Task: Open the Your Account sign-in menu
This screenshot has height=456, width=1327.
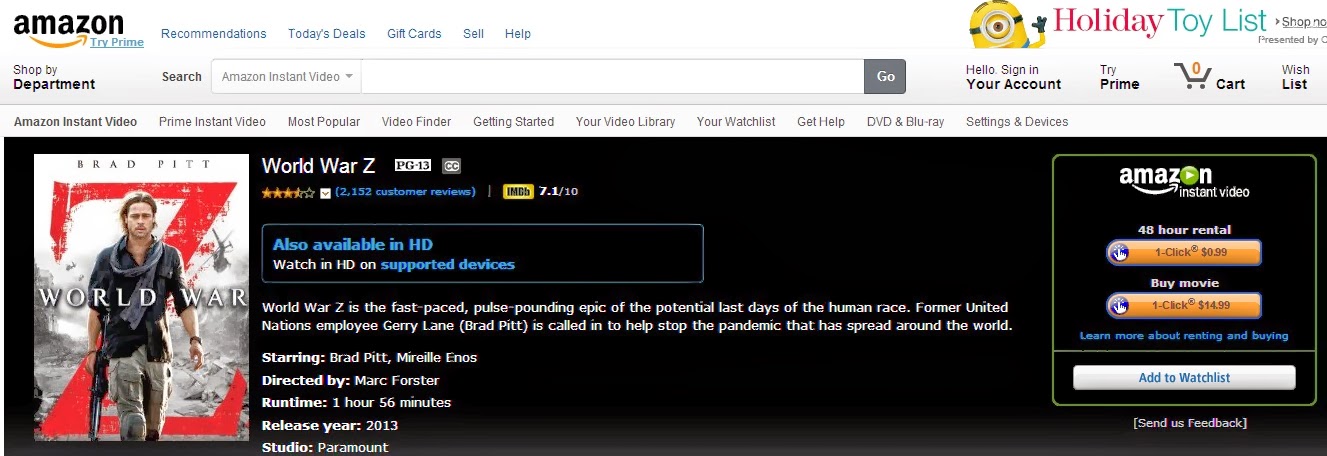Action: (1013, 77)
